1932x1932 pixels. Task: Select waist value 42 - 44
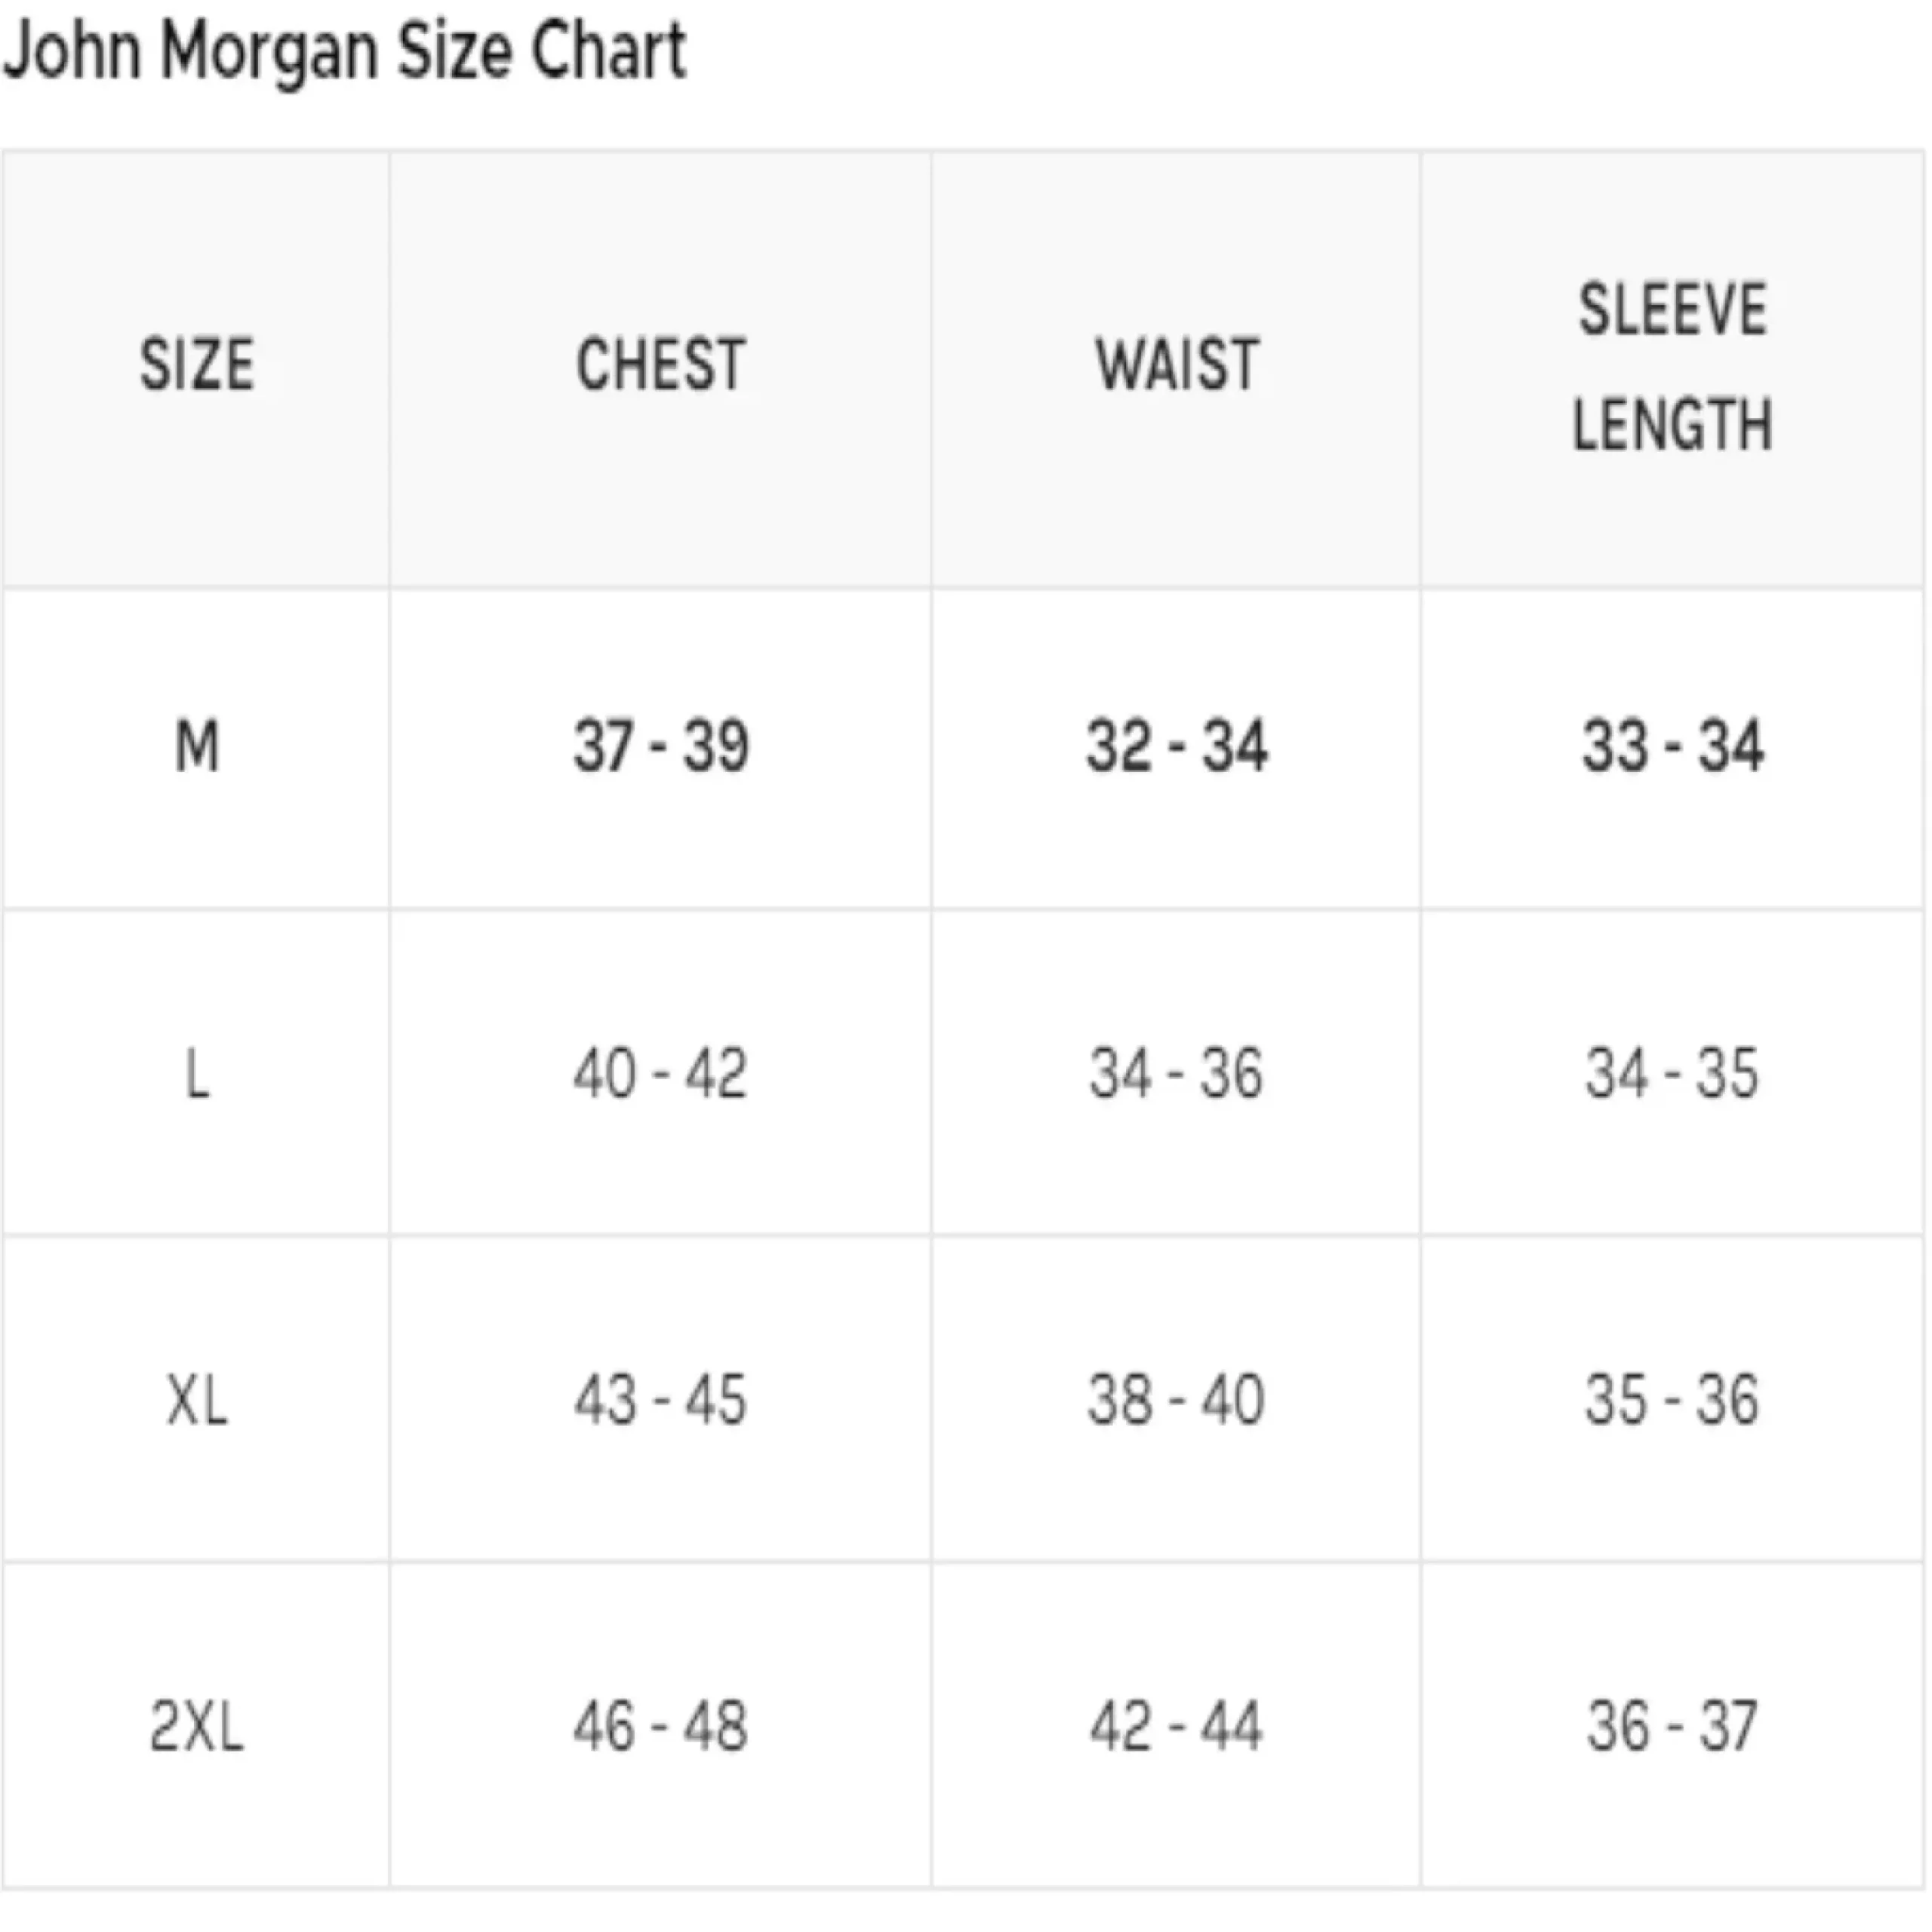[1176, 1727]
